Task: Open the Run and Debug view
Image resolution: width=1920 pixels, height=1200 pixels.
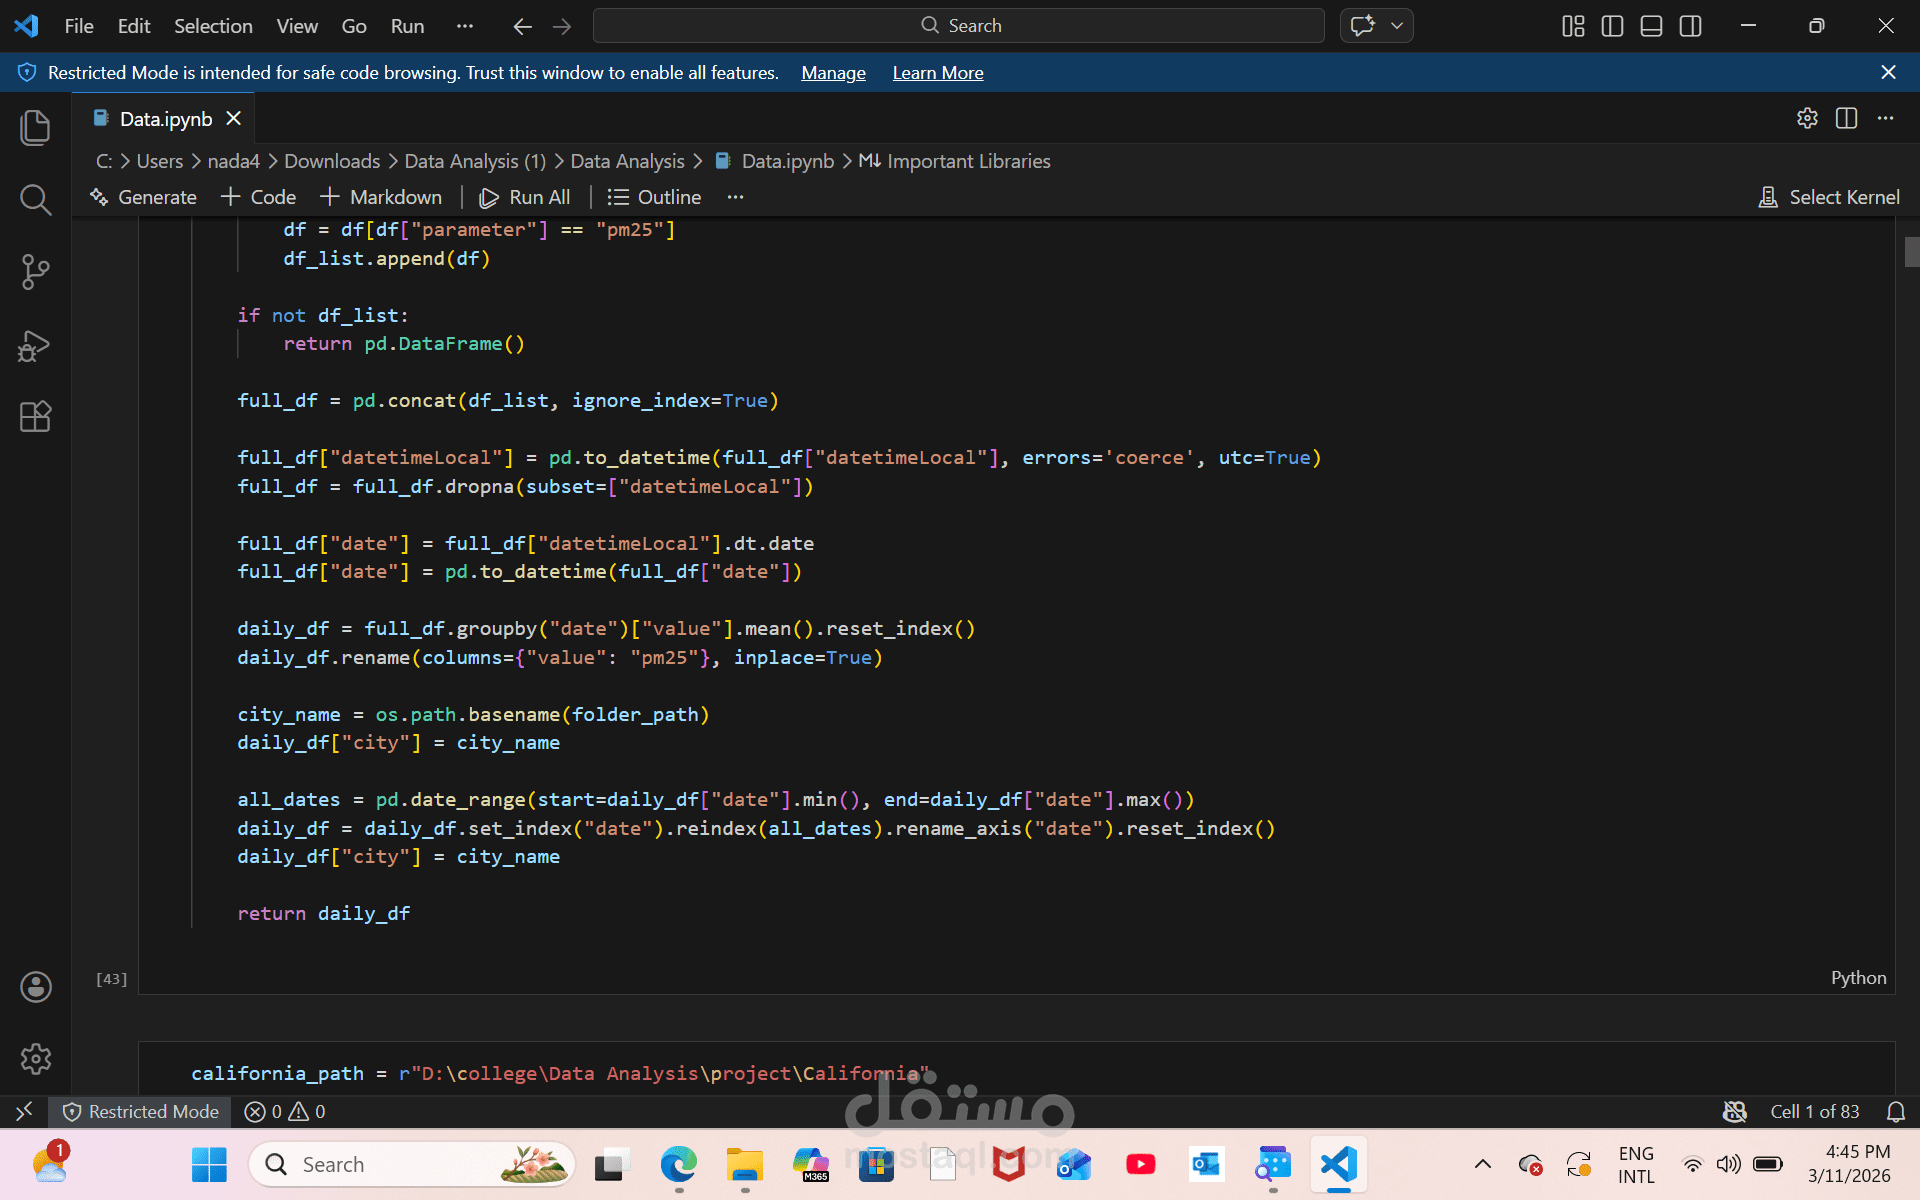Action: point(35,345)
